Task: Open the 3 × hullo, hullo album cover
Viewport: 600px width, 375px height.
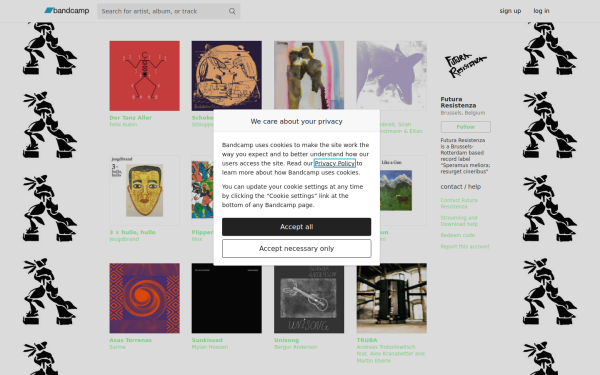Action: tap(144, 190)
